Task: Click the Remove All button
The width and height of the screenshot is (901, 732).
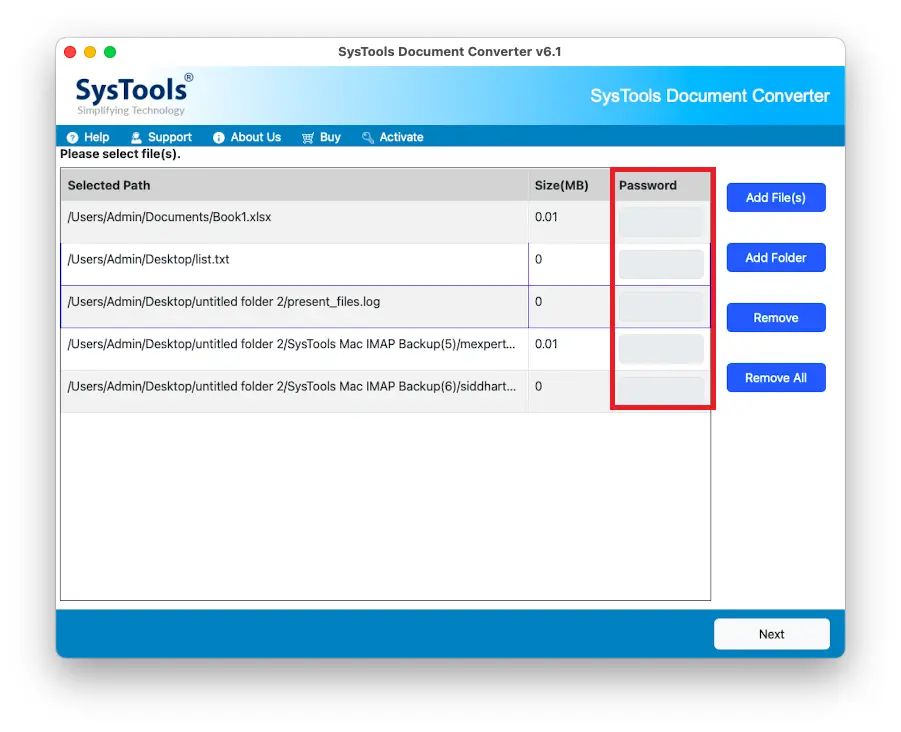Action: coord(776,377)
